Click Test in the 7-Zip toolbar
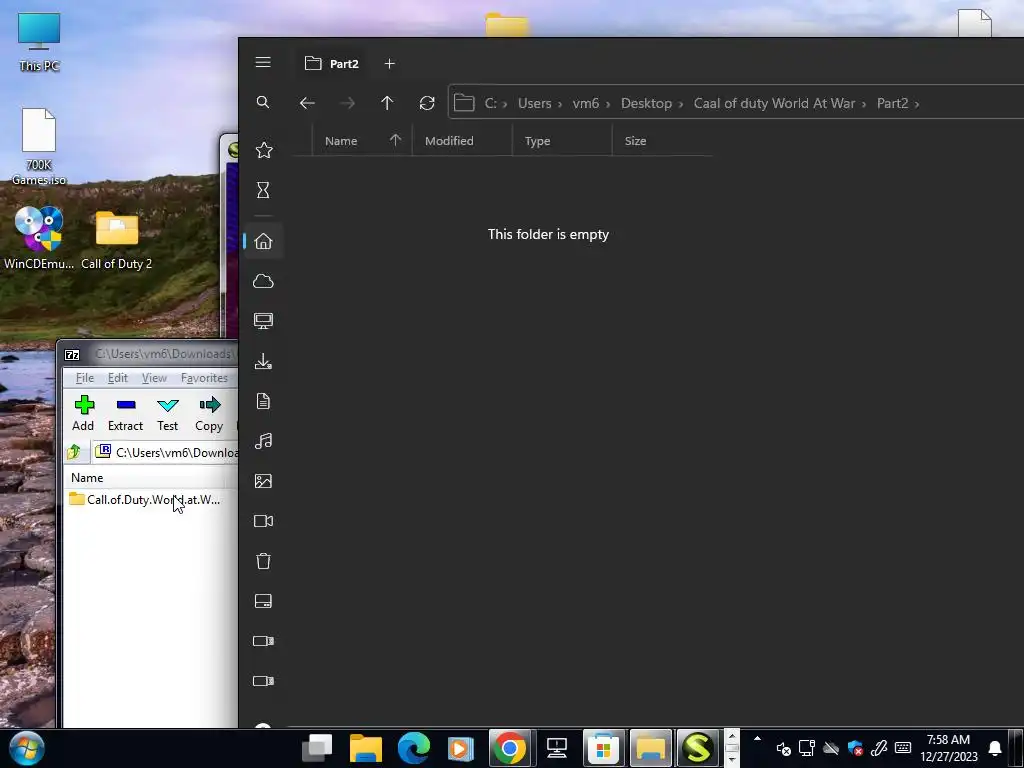 click(167, 413)
